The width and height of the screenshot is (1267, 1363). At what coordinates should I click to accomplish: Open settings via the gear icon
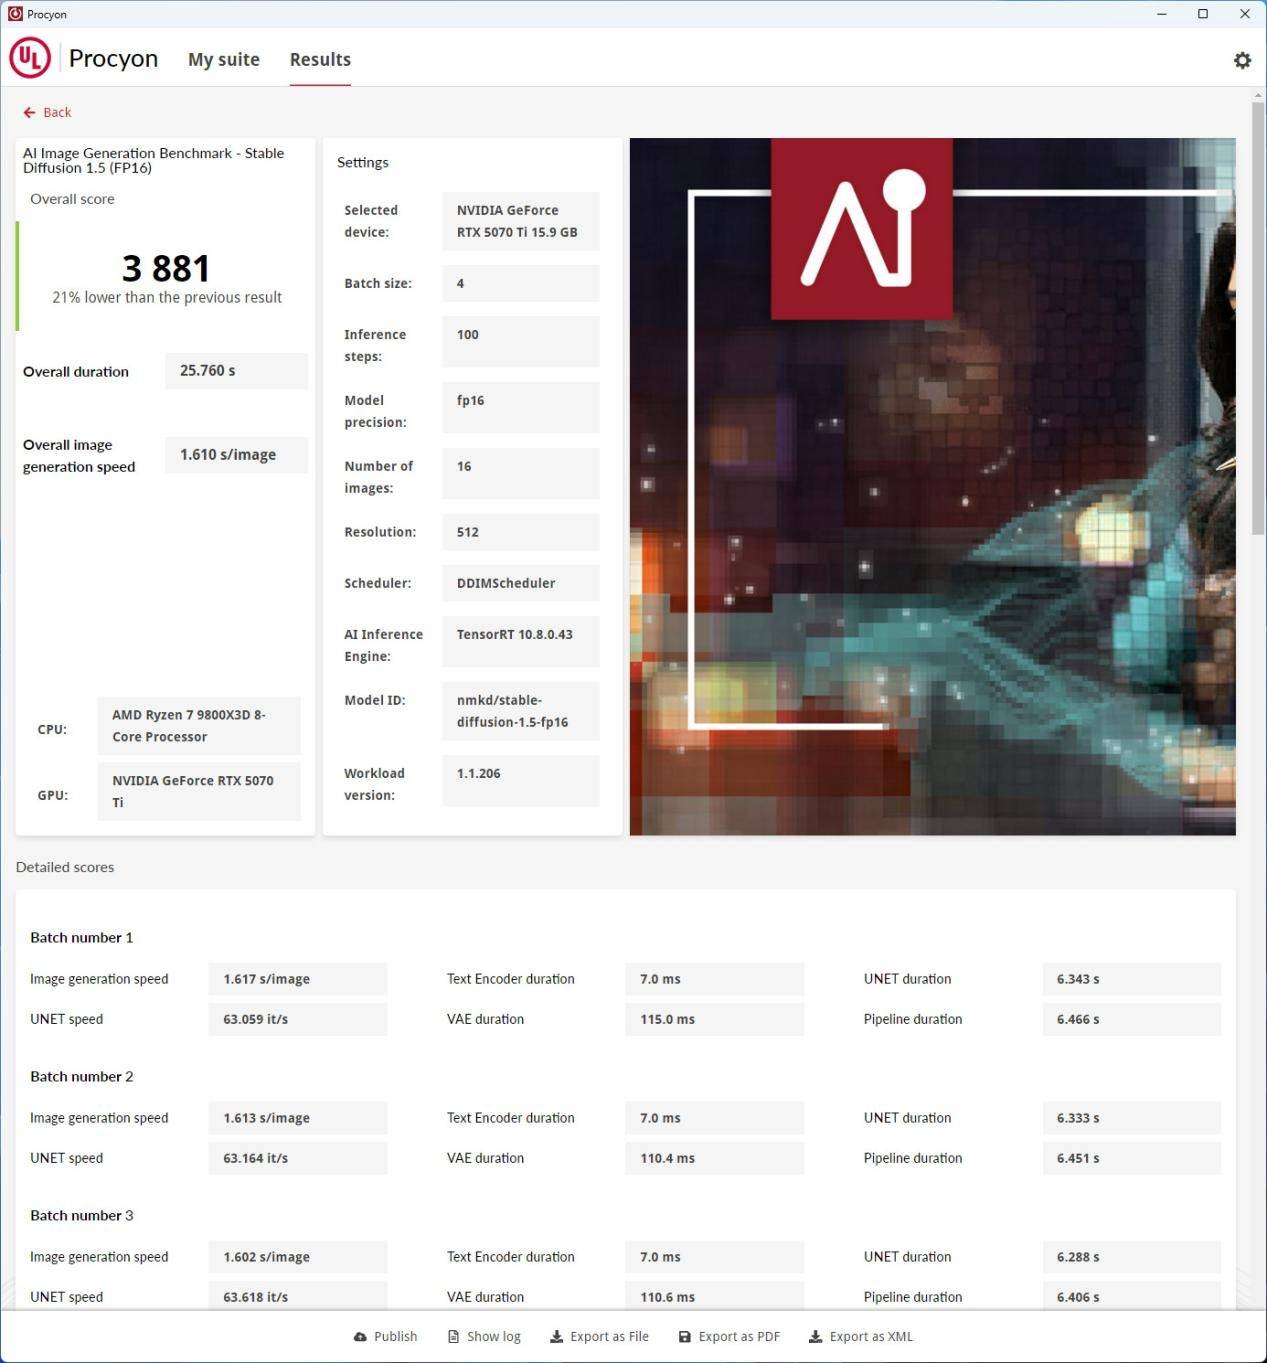tap(1242, 60)
